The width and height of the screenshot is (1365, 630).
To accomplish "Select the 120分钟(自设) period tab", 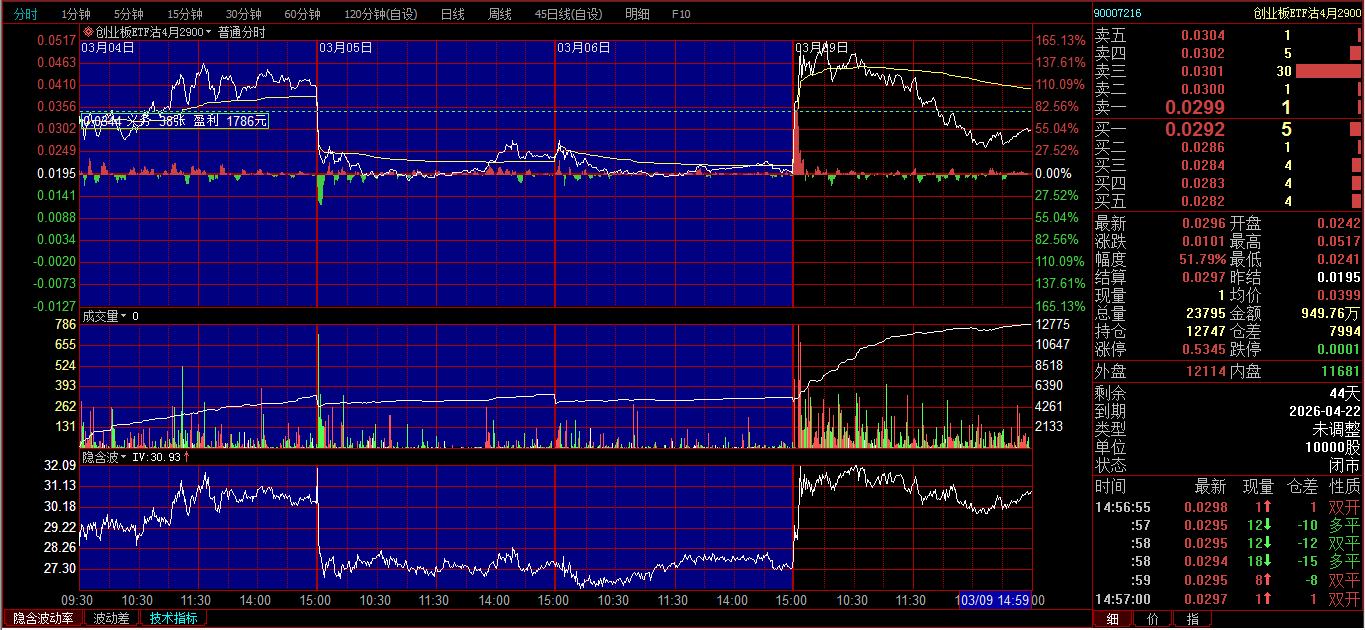I will pyautogui.click(x=381, y=14).
